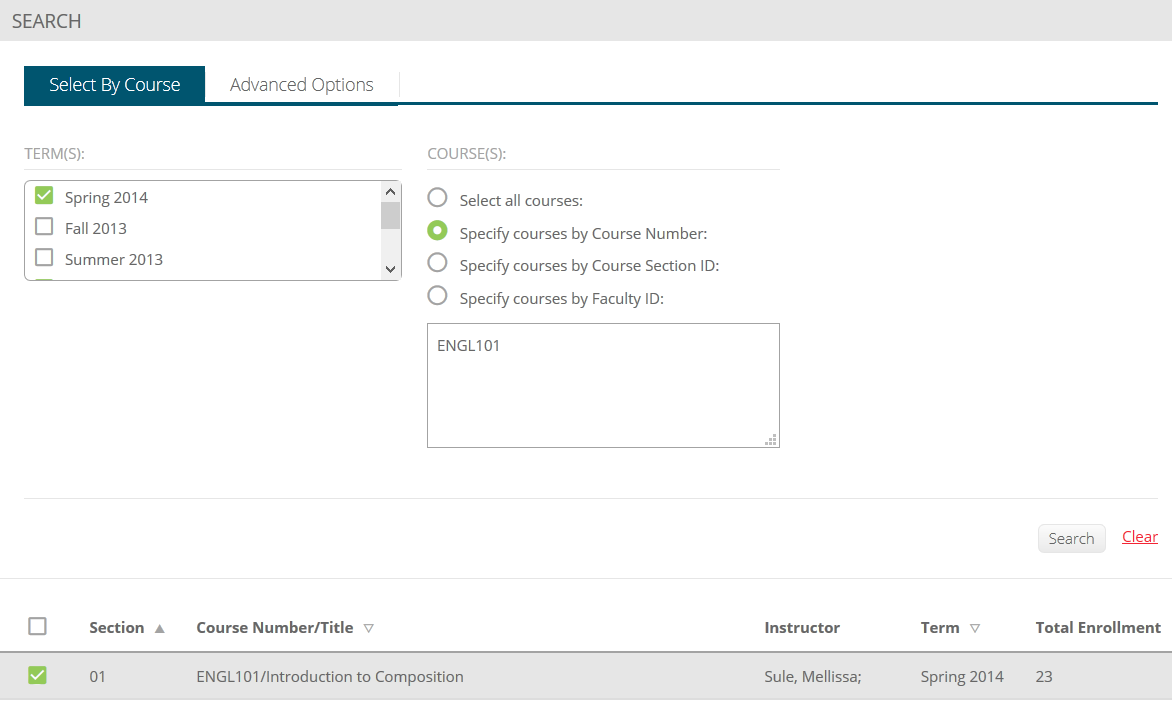The height and width of the screenshot is (713, 1172).
Task: Click the ENGL101/Introduction to Composition cell
Action: click(330, 676)
